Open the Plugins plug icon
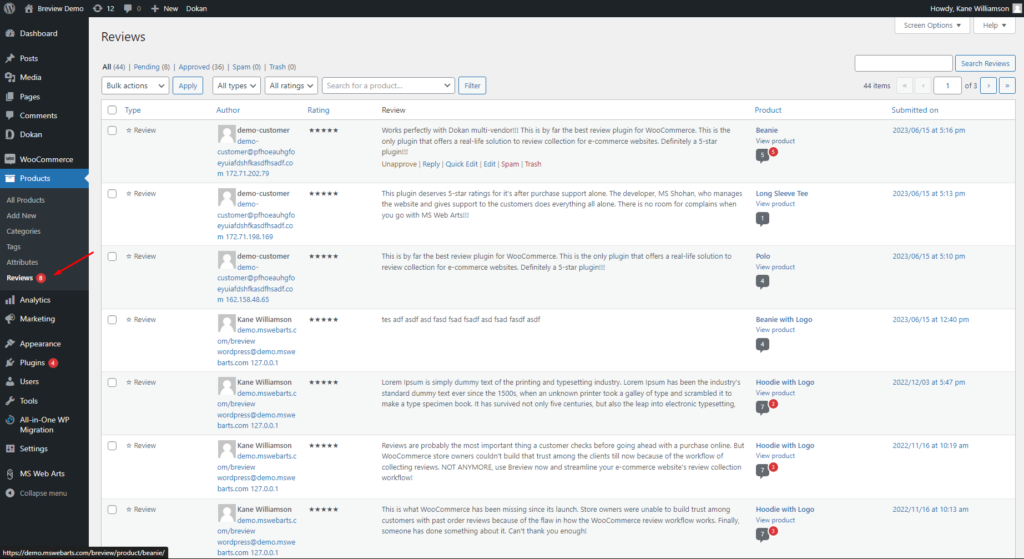Image resolution: width=1024 pixels, height=559 pixels. pyautogui.click(x=10, y=362)
